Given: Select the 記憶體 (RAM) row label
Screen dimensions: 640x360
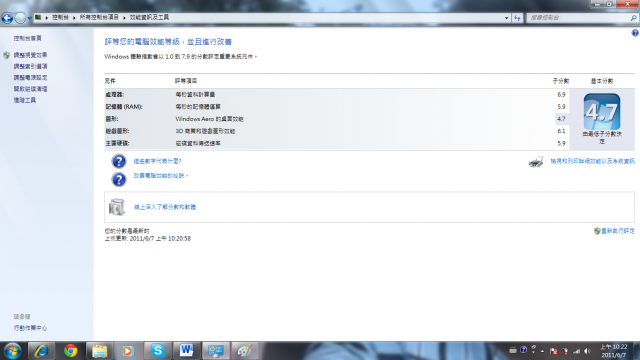Looking at the screenshot, I should pos(124,107).
